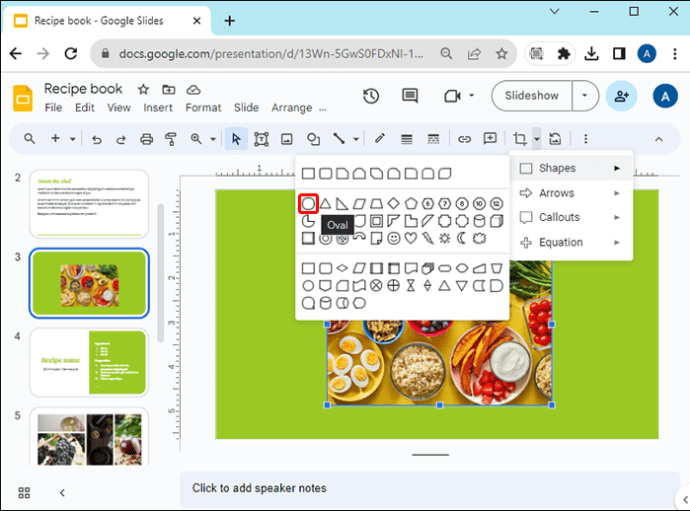Expand the Callouts submenu
690x511 pixels.
pos(572,217)
